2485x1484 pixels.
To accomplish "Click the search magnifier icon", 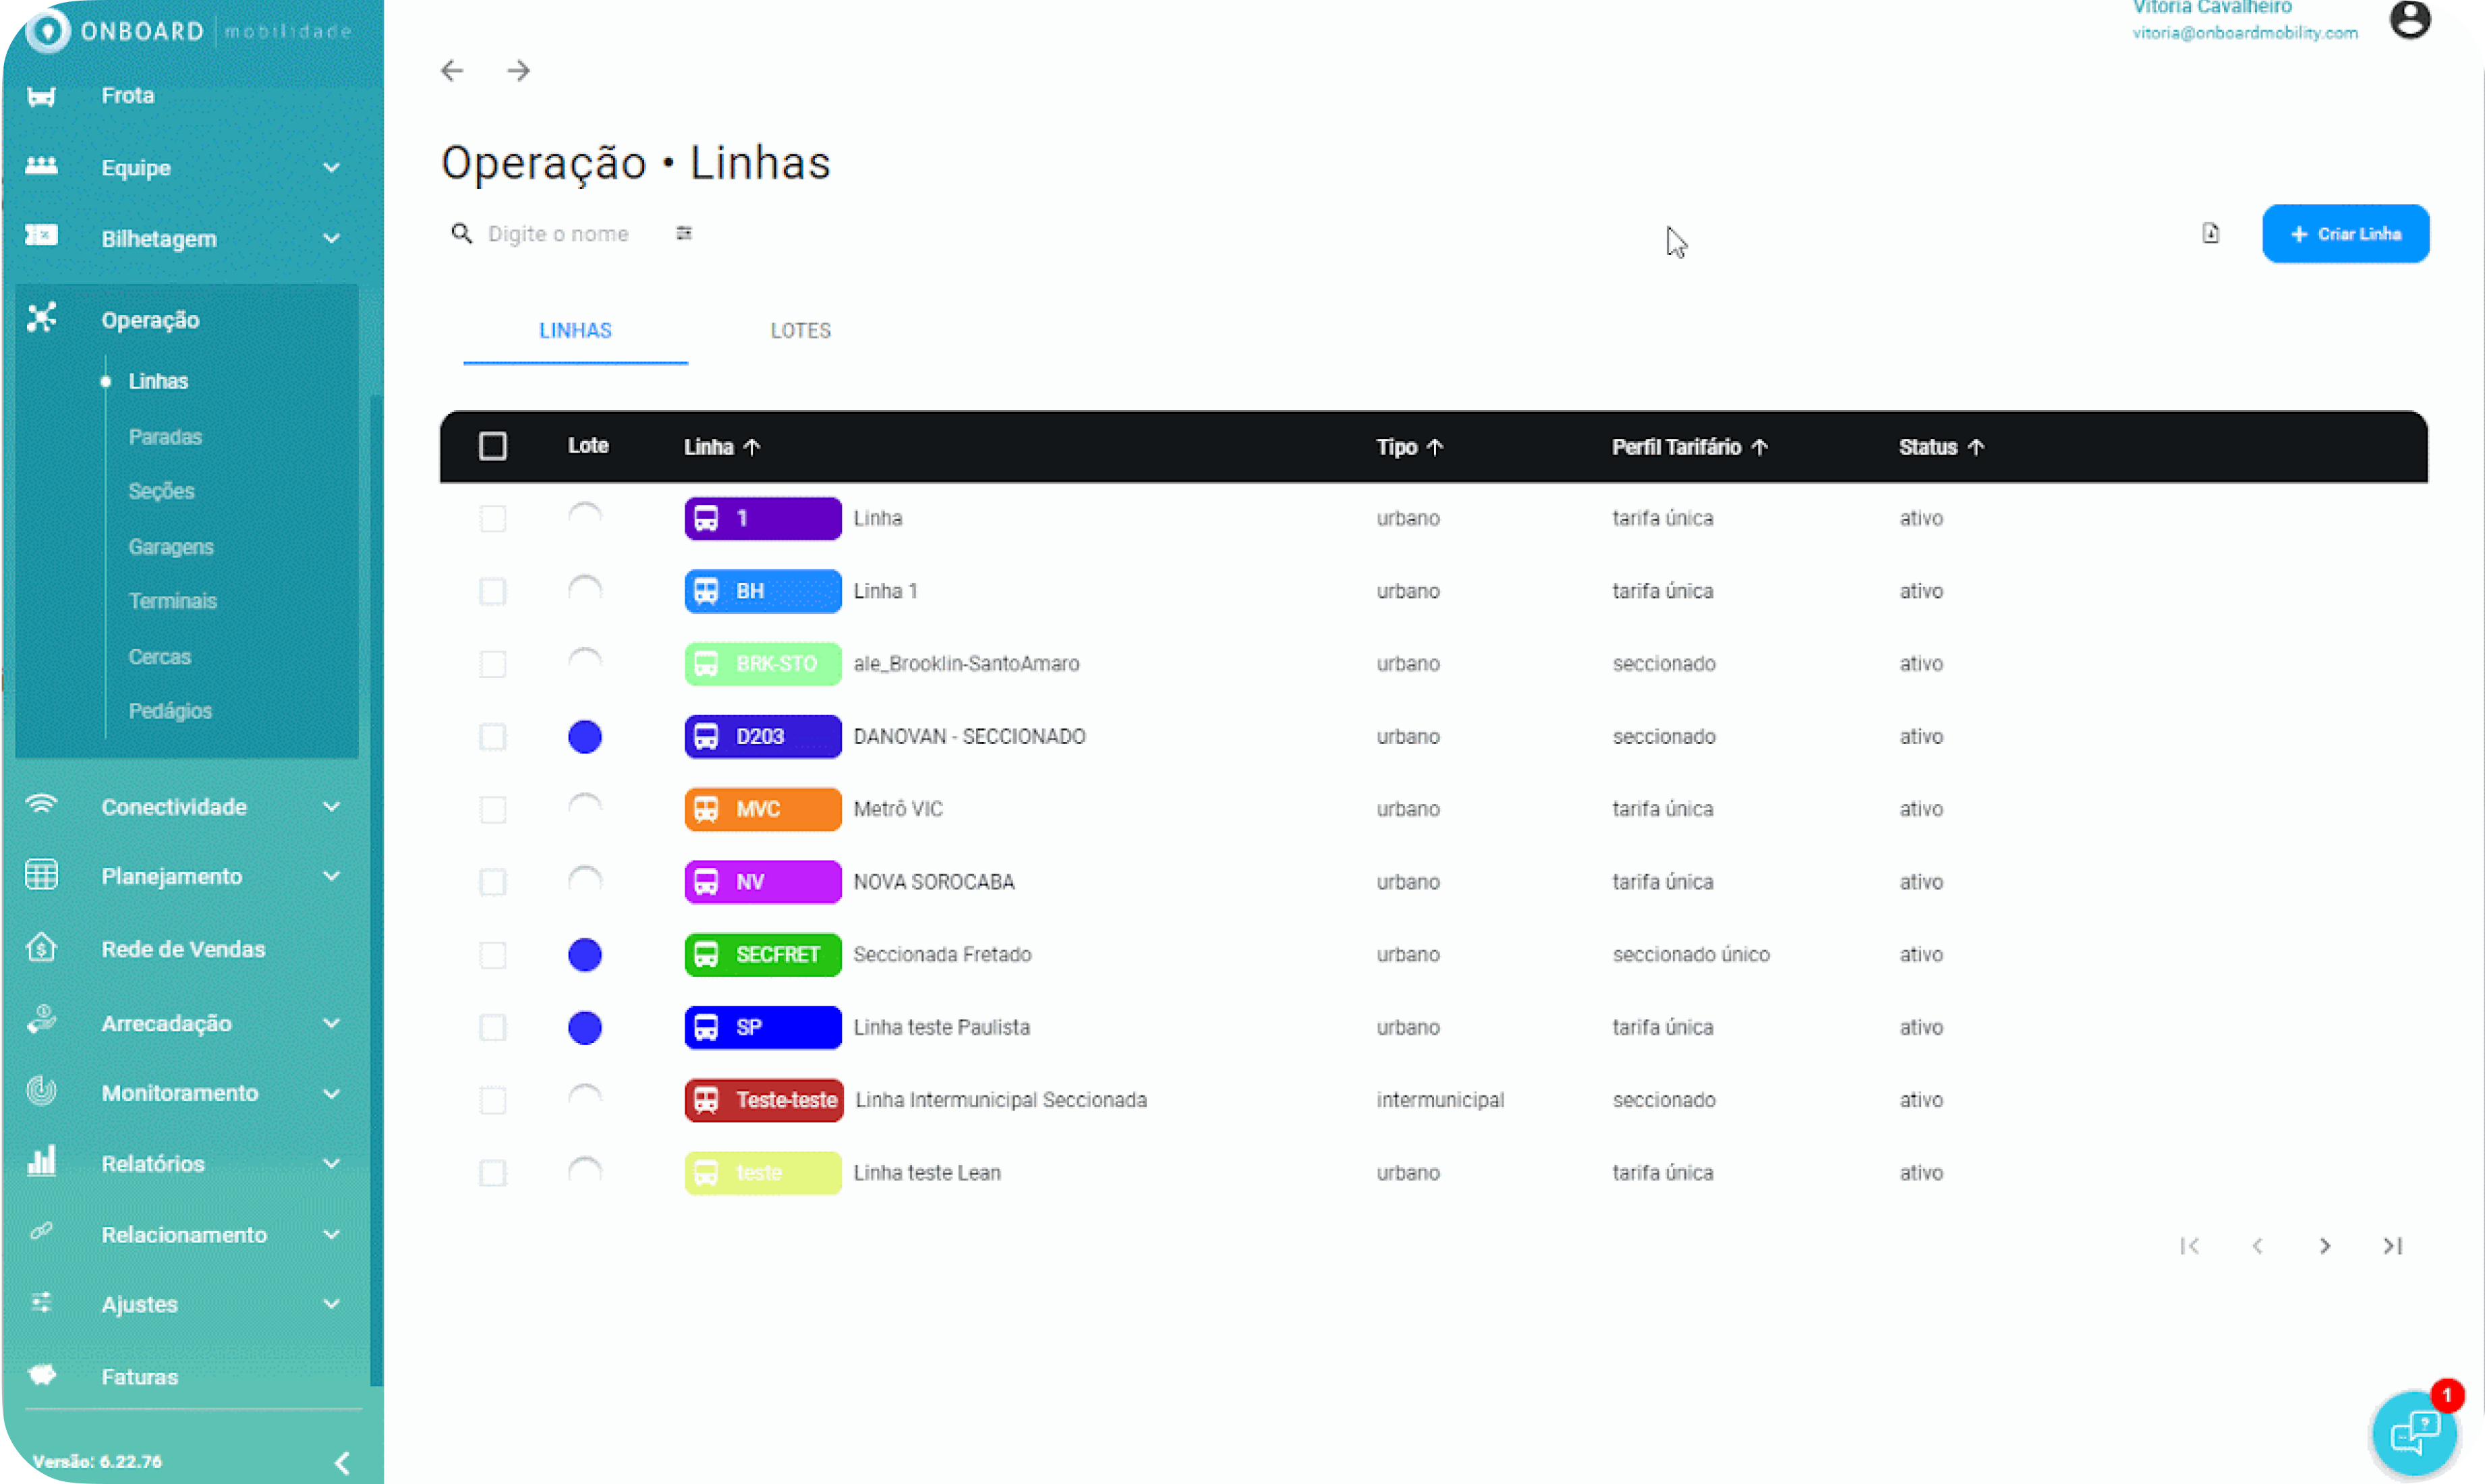I will pyautogui.click(x=461, y=234).
